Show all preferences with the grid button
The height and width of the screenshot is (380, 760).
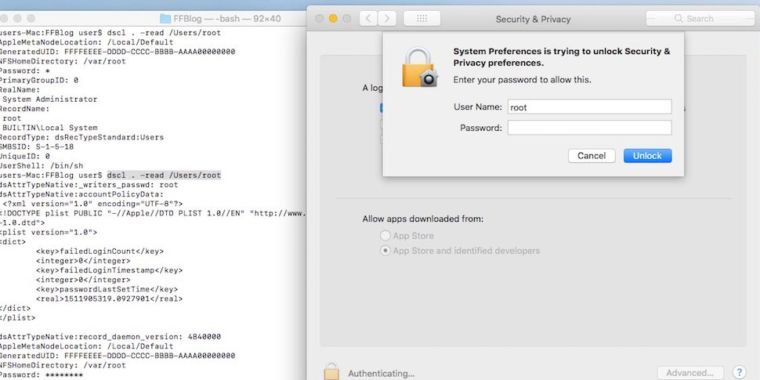[422, 18]
